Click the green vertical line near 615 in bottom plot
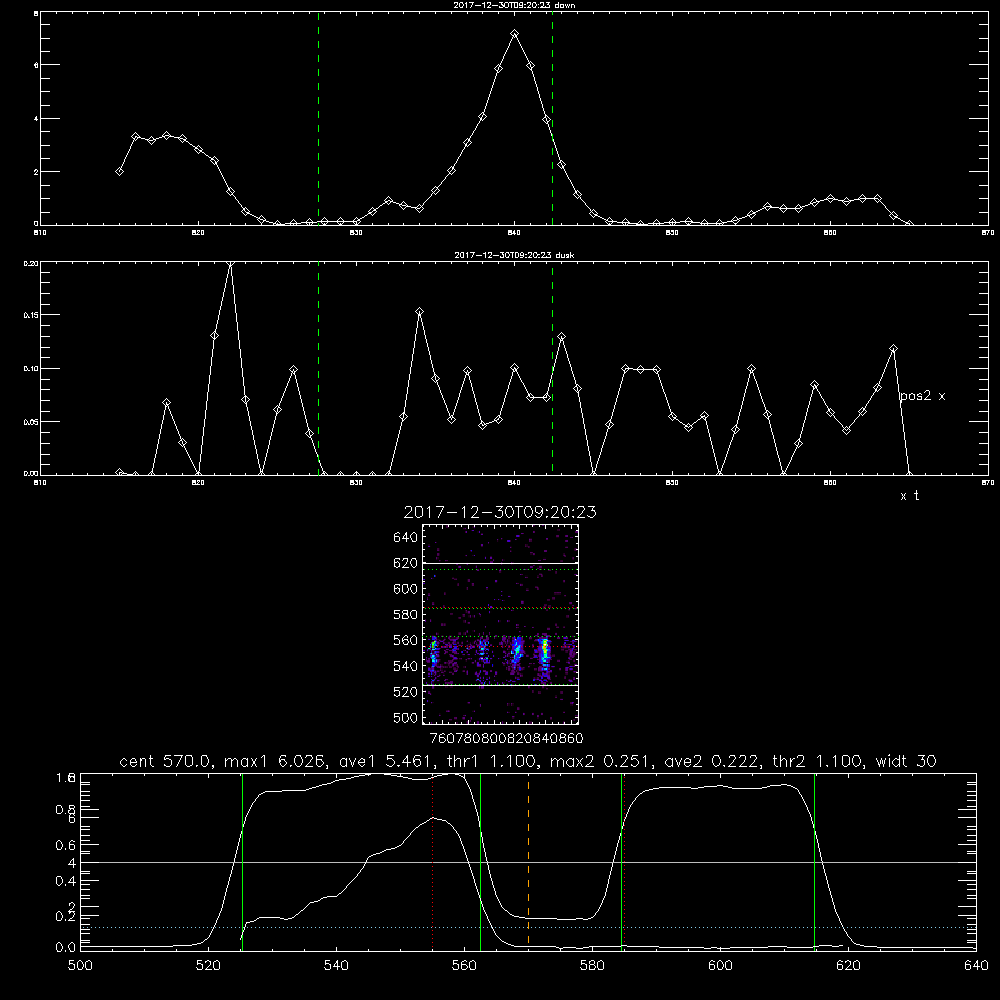This screenshot has width=1000, height=1000. 814,861
